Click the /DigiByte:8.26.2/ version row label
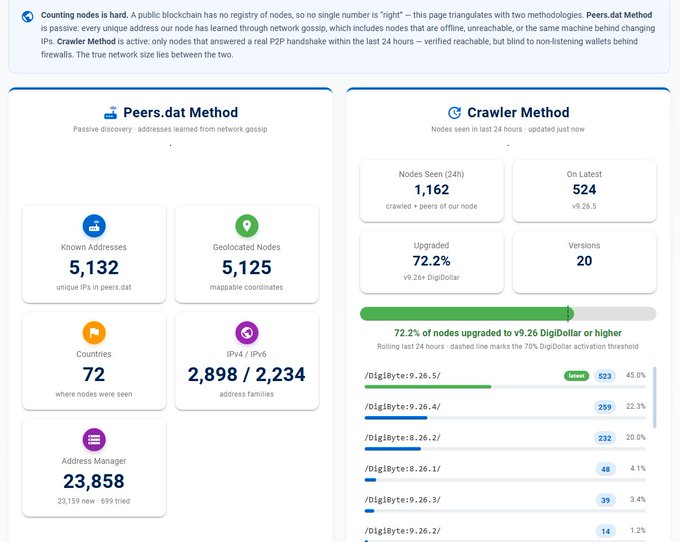Image resolution: width=680 pixels, height=542 pixels. [x=402, y=438]
